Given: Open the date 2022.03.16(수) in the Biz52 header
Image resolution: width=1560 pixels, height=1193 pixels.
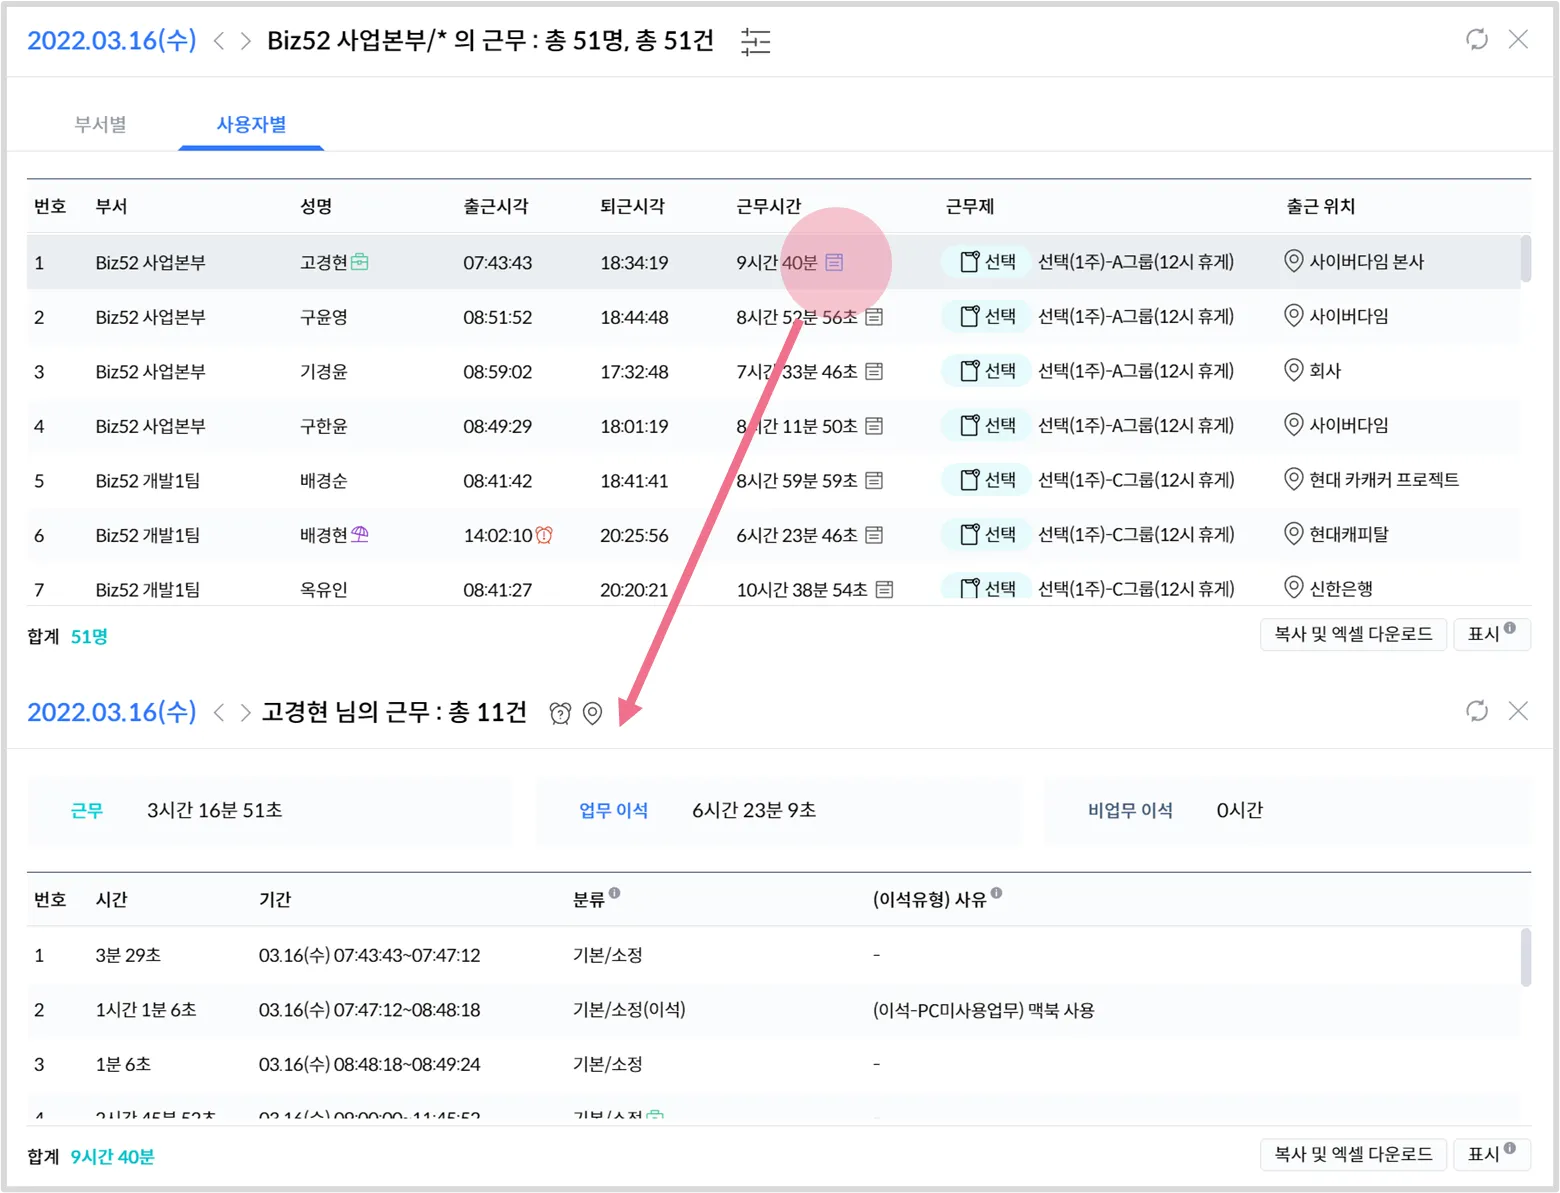Looking at the screenshot, I should [112, 41].
